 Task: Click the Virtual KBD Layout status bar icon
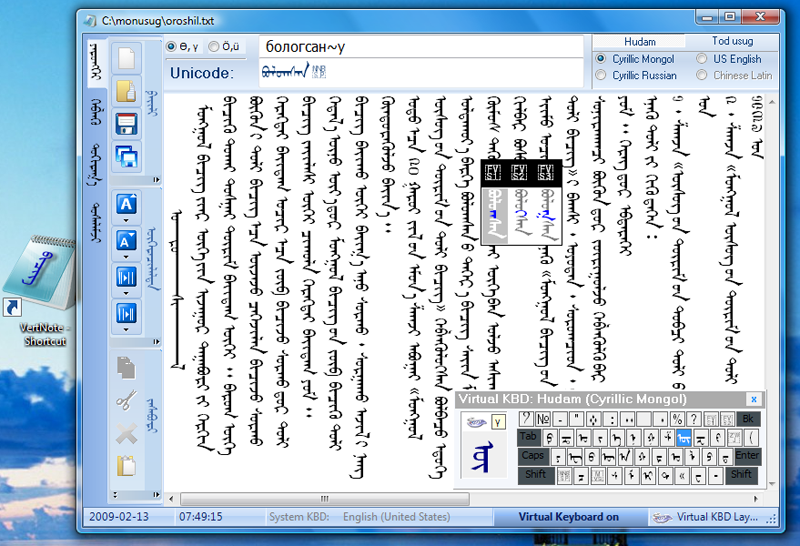[x=662, y=517]
